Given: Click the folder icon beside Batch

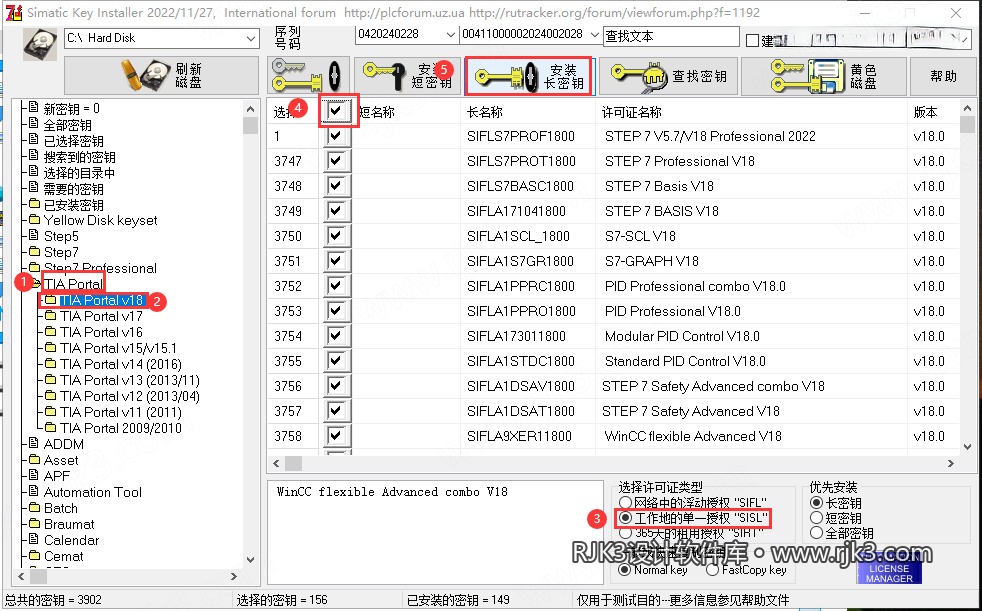Looking at the screenshot, I should pyautogui.click(x=34, y=508).
